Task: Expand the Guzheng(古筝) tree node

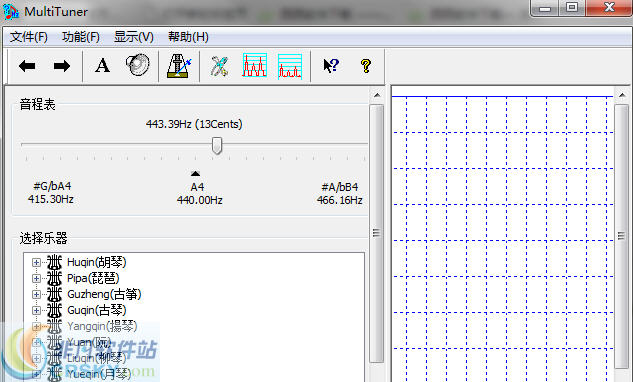Action: tap(36, 294)
